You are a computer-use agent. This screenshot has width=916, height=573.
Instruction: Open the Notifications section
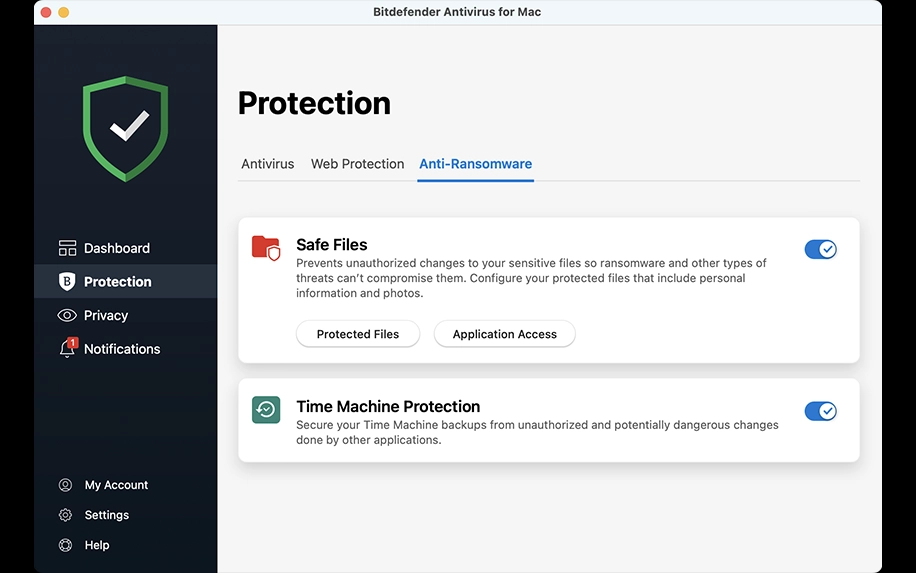click(126, 349)
